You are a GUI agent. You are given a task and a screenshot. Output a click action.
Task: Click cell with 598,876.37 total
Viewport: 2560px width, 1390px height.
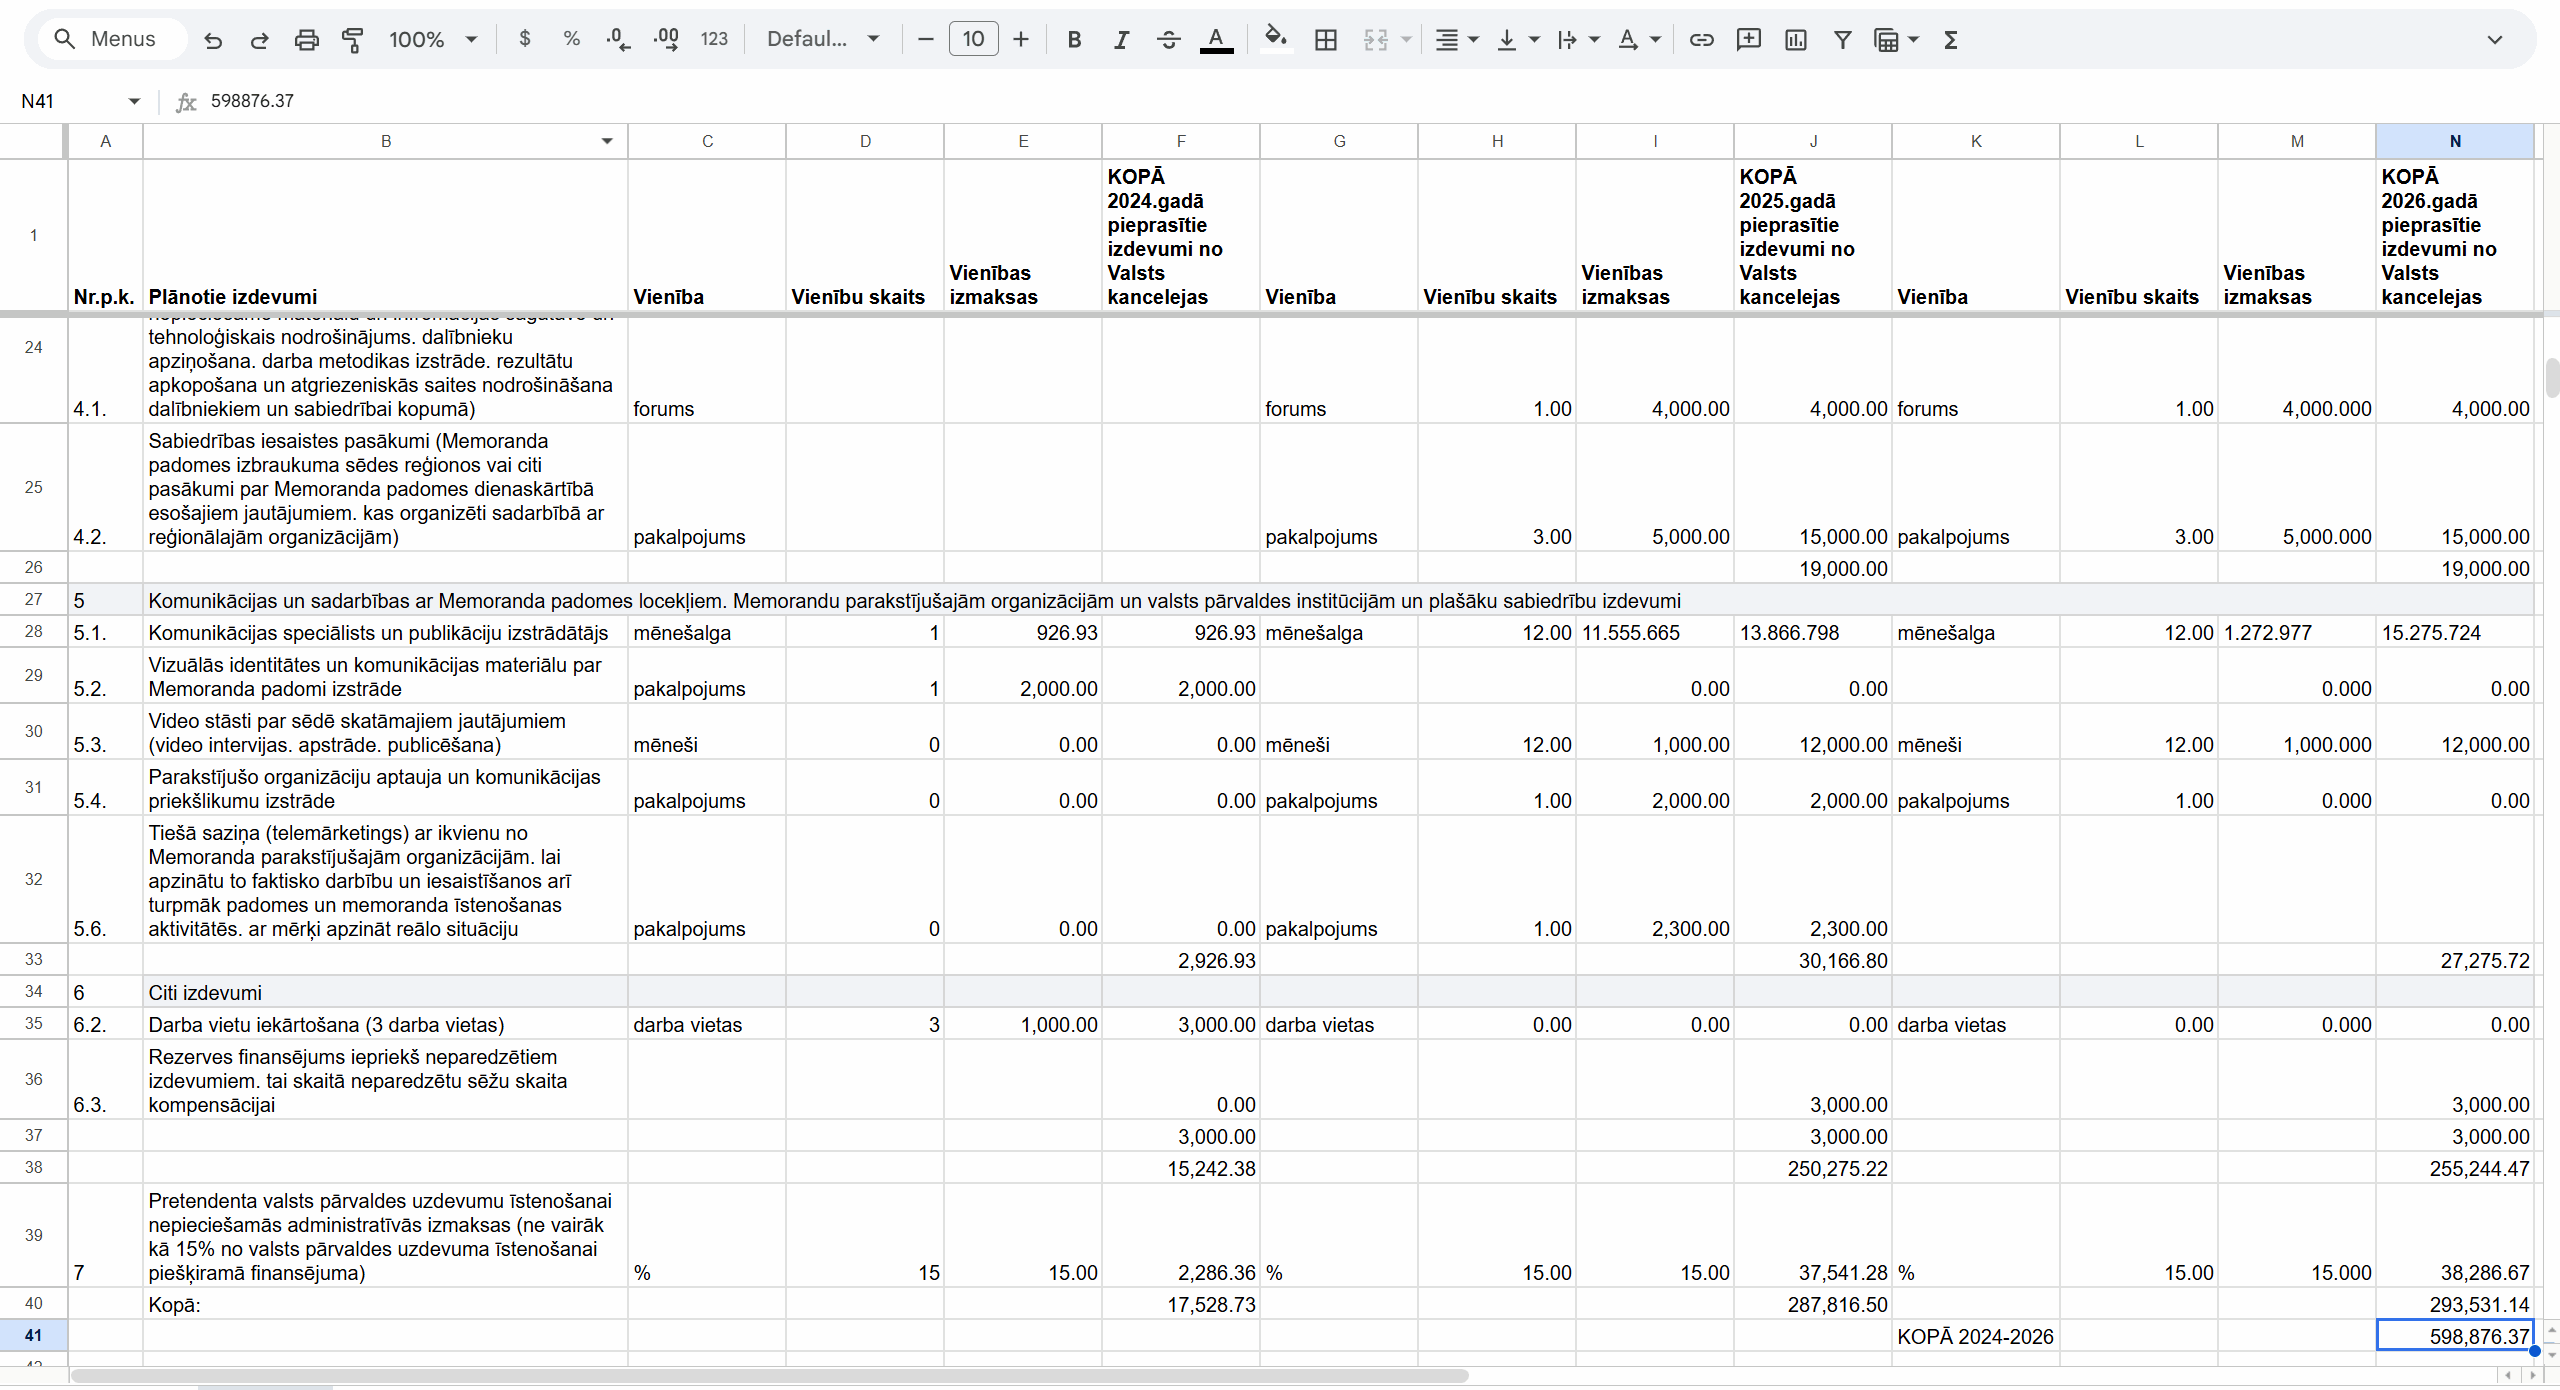(x=2454, y=1336)
